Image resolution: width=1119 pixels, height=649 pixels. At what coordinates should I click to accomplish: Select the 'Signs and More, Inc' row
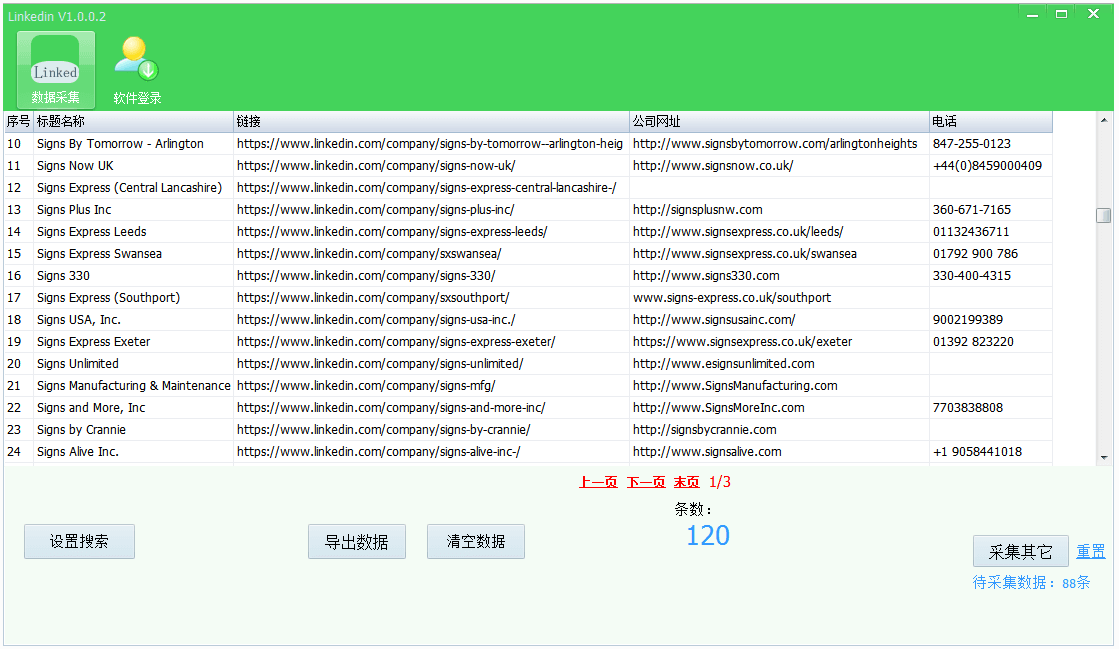pos(528,408)
